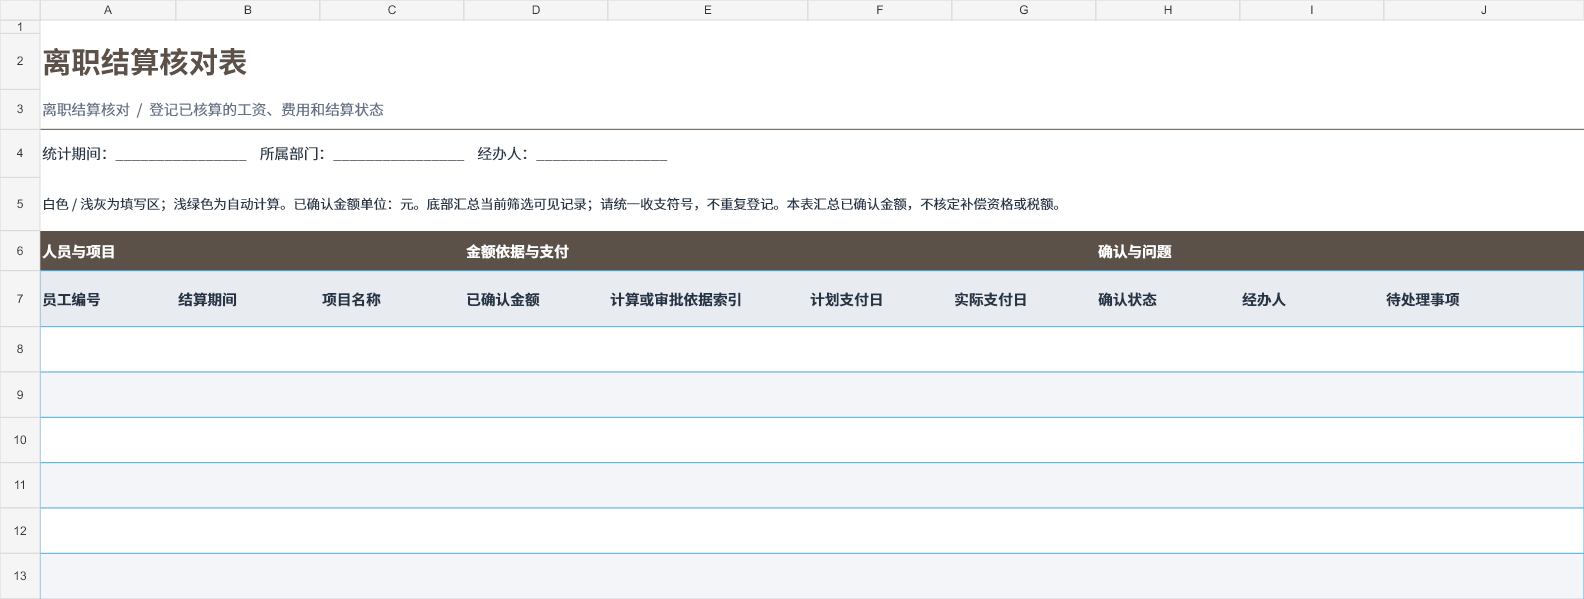Click column title 项目名称
The width and height of the screenshot is (1584, 599).
[x=351, y=300]
